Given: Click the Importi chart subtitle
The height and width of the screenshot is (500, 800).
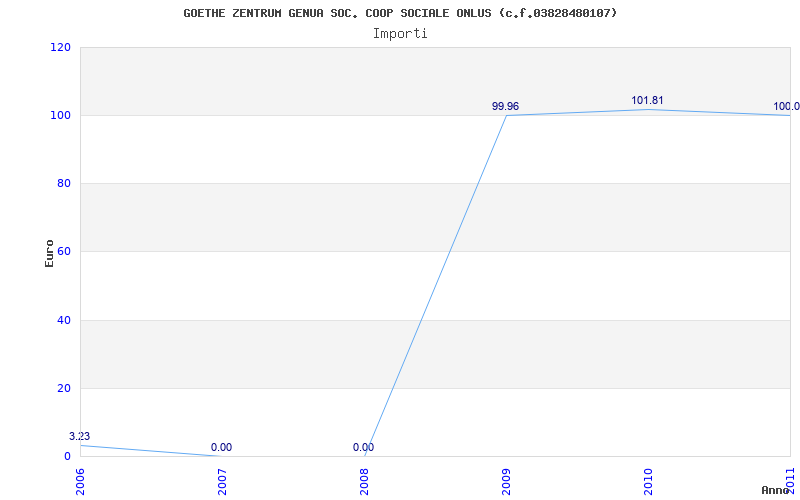Looking at the screenshot, I should point(400,34).
